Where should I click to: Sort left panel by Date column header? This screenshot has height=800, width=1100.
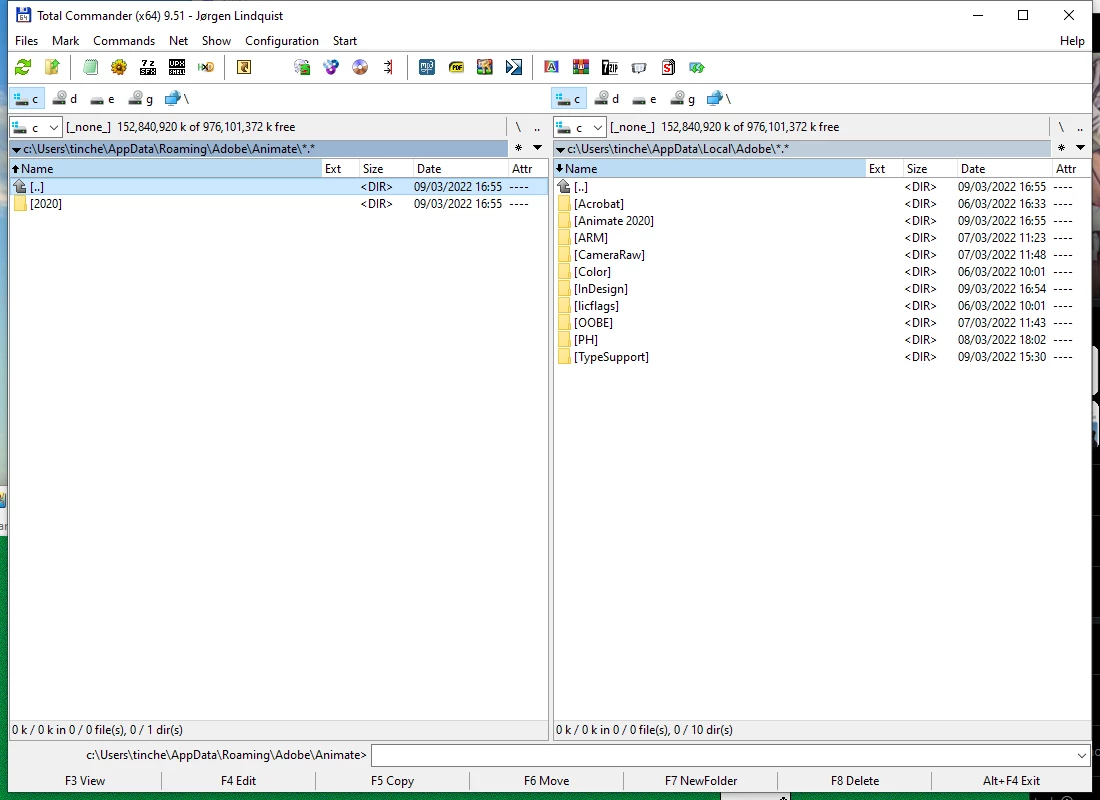pos(460,168)
